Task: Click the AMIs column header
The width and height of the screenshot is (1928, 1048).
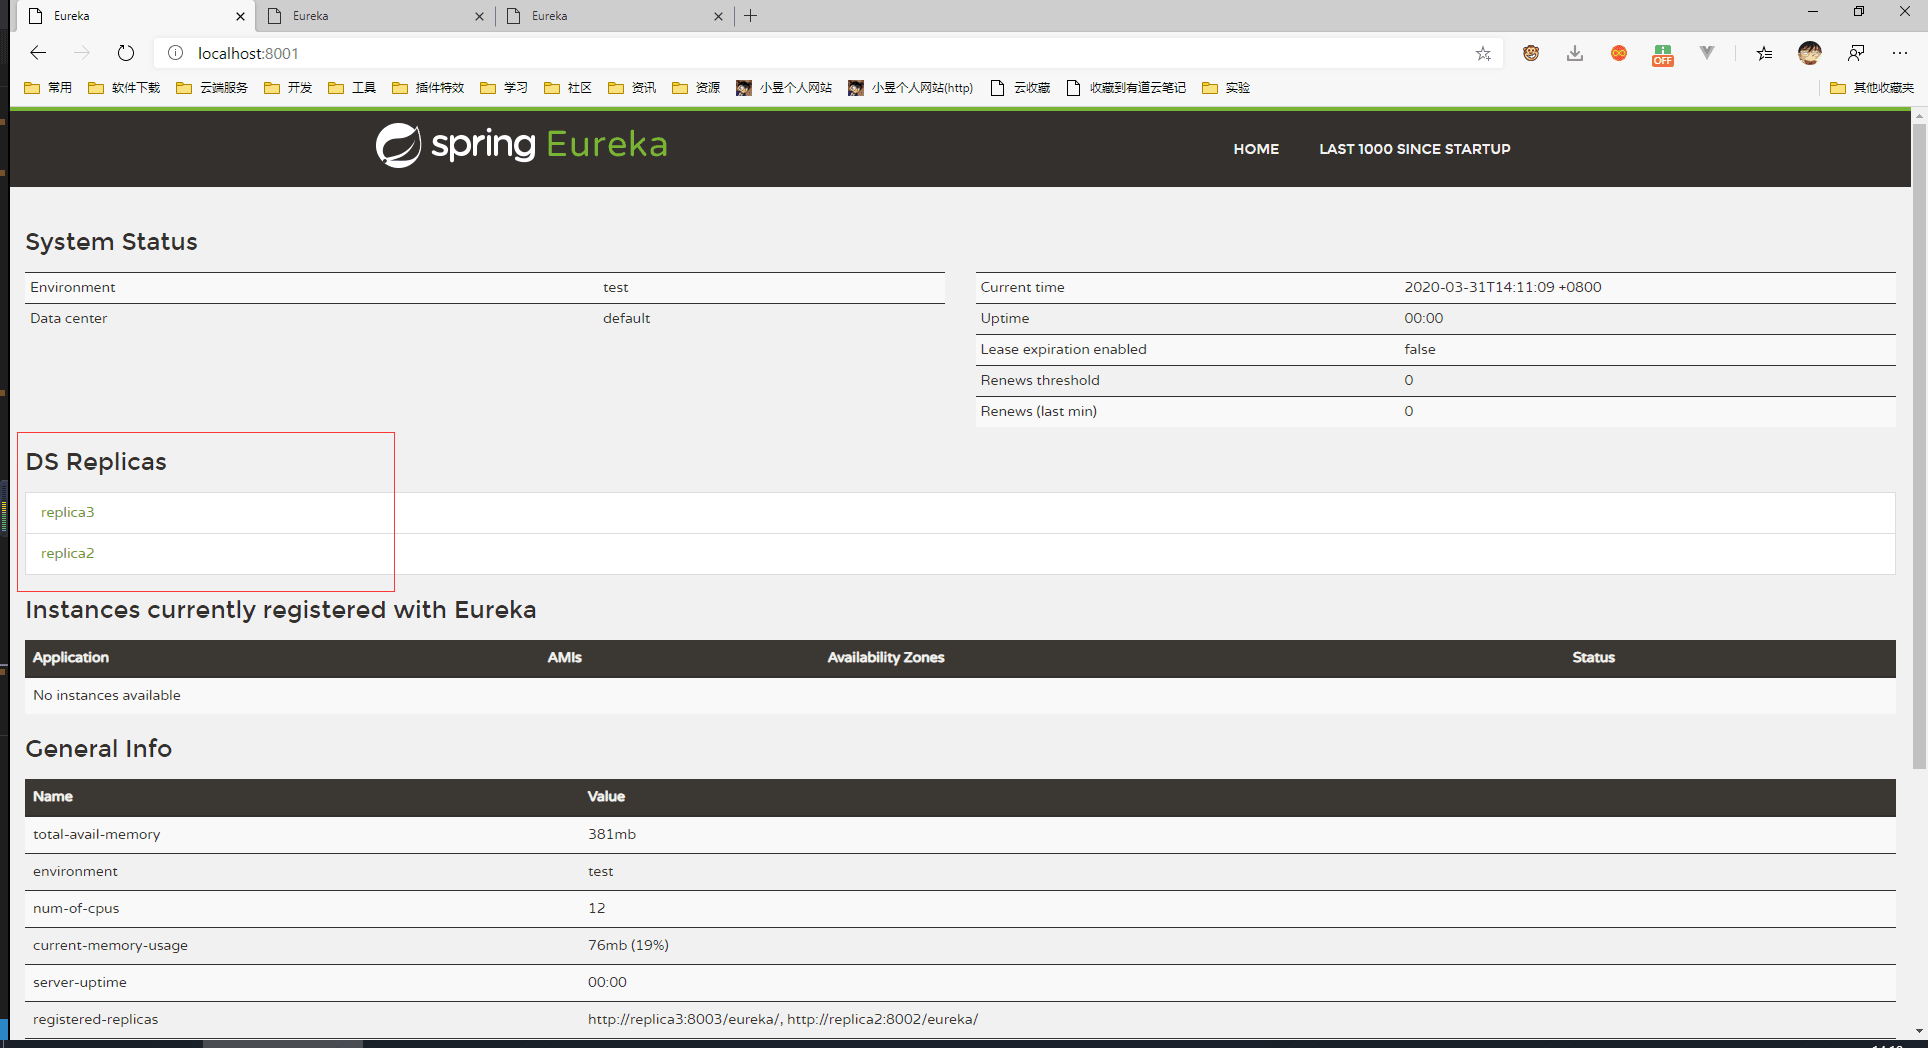Action: click(565, 657)
